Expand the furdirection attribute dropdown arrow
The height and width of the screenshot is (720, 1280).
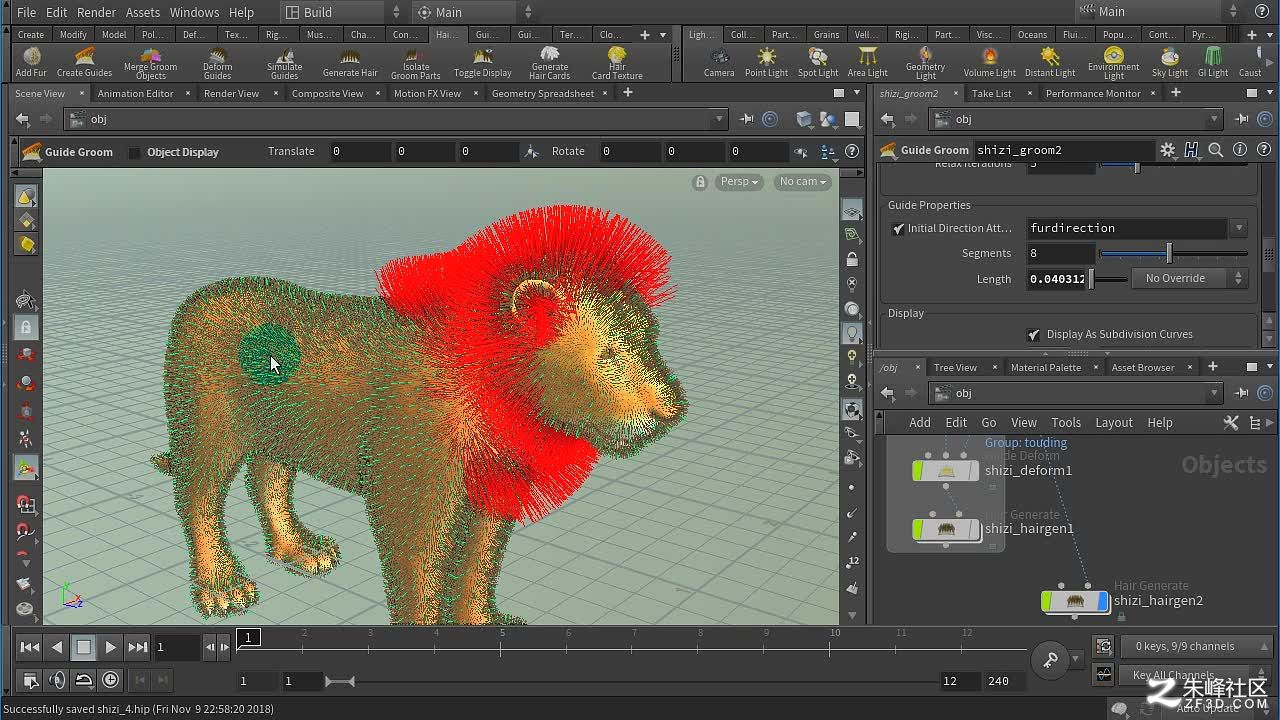click(x=1238, y=229)
